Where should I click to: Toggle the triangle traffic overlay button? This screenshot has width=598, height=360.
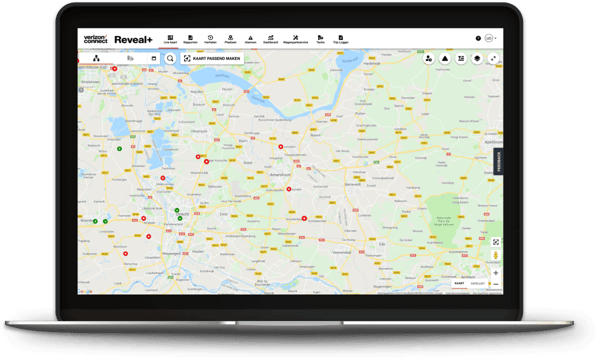[445, 58]
